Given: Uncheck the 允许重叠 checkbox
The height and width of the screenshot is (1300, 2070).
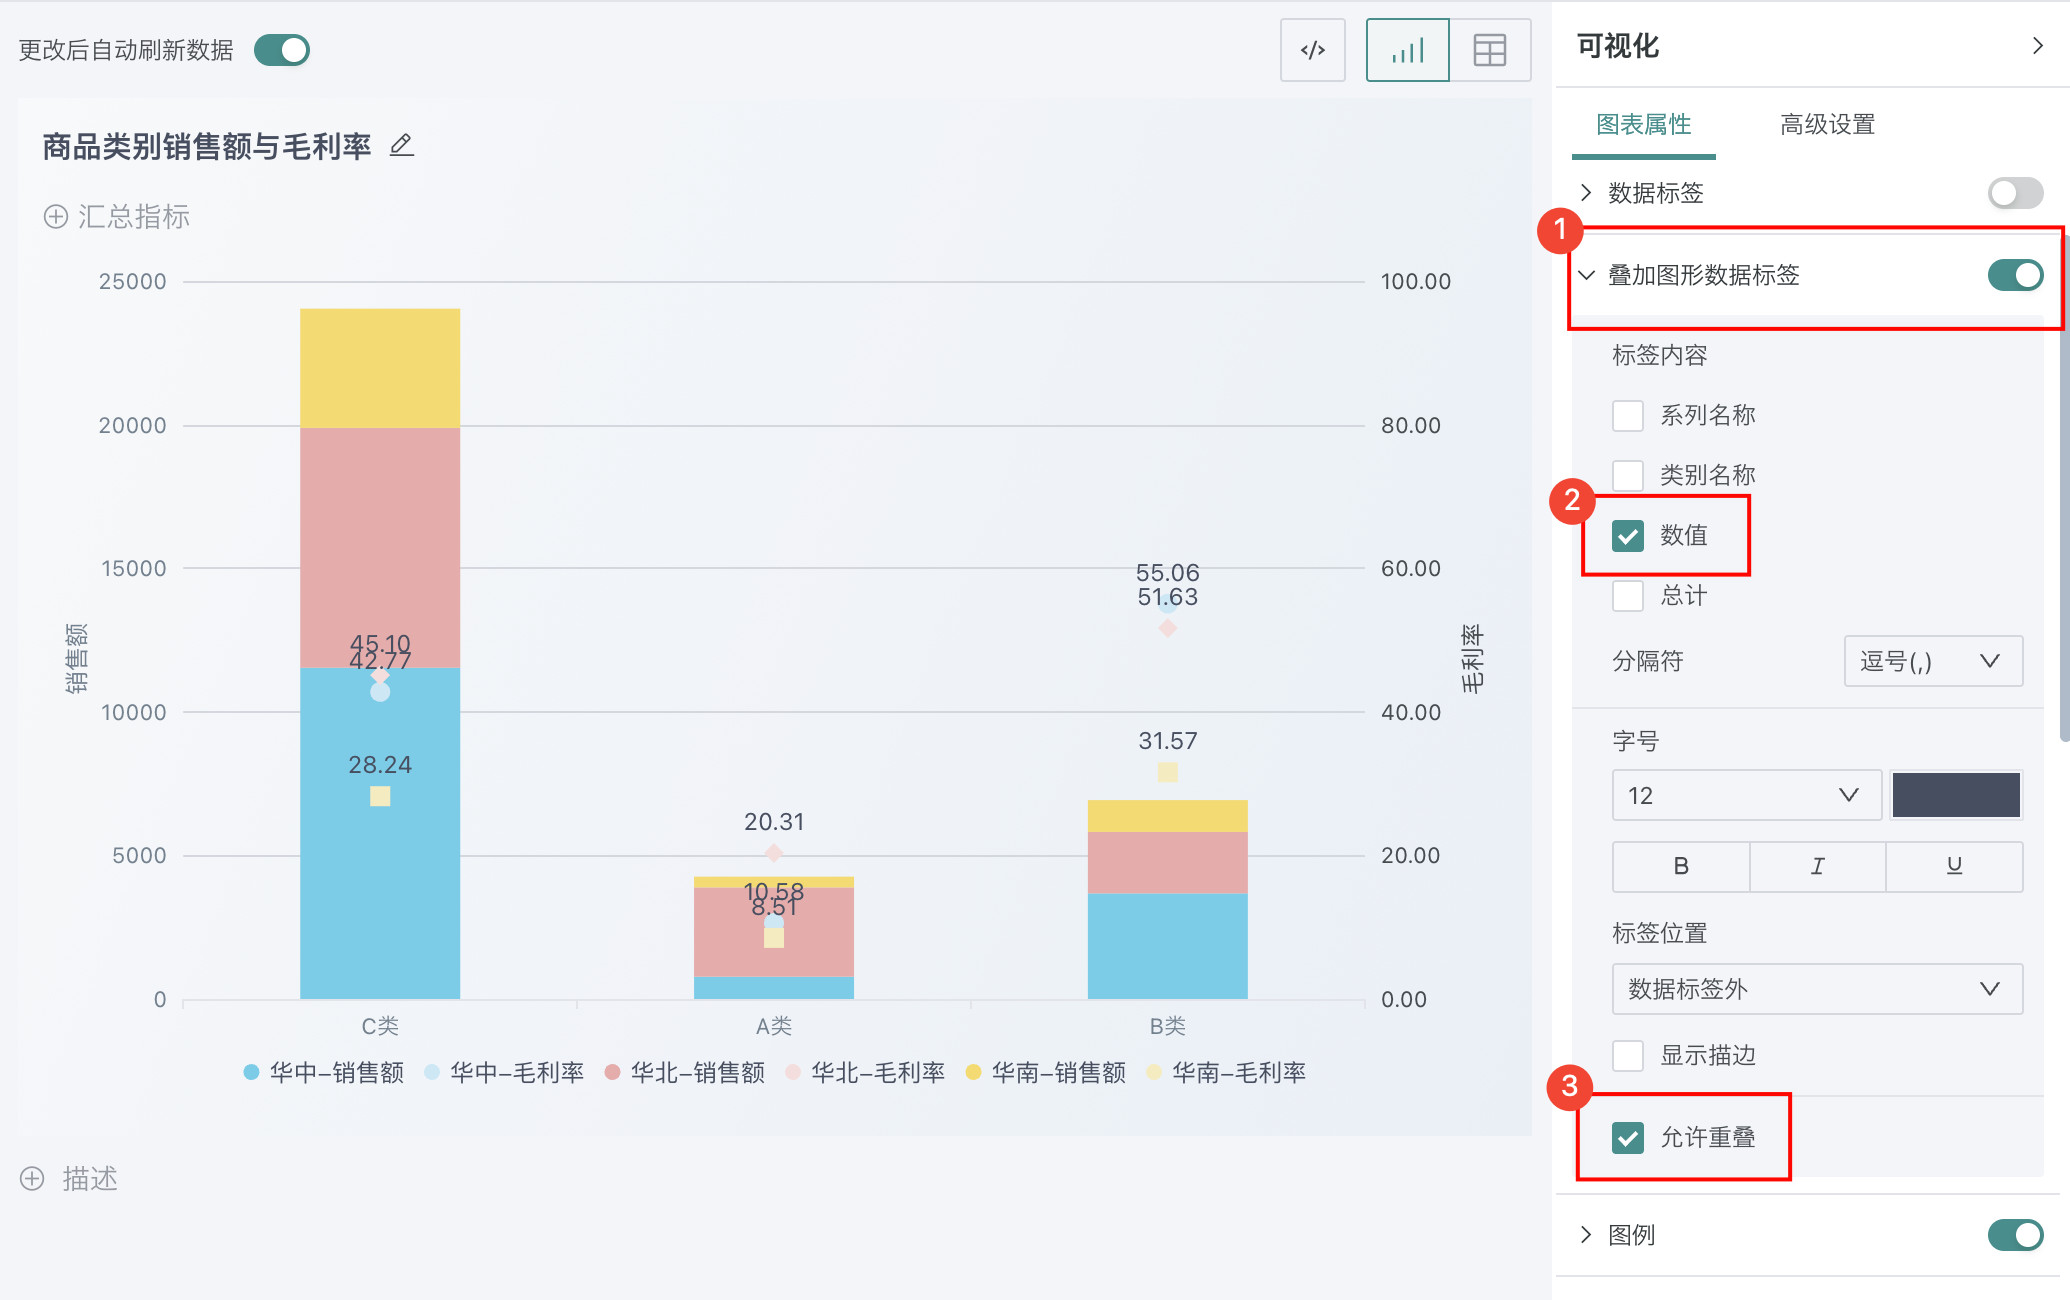Looking at the screenshot, I should point(1628,1137).
